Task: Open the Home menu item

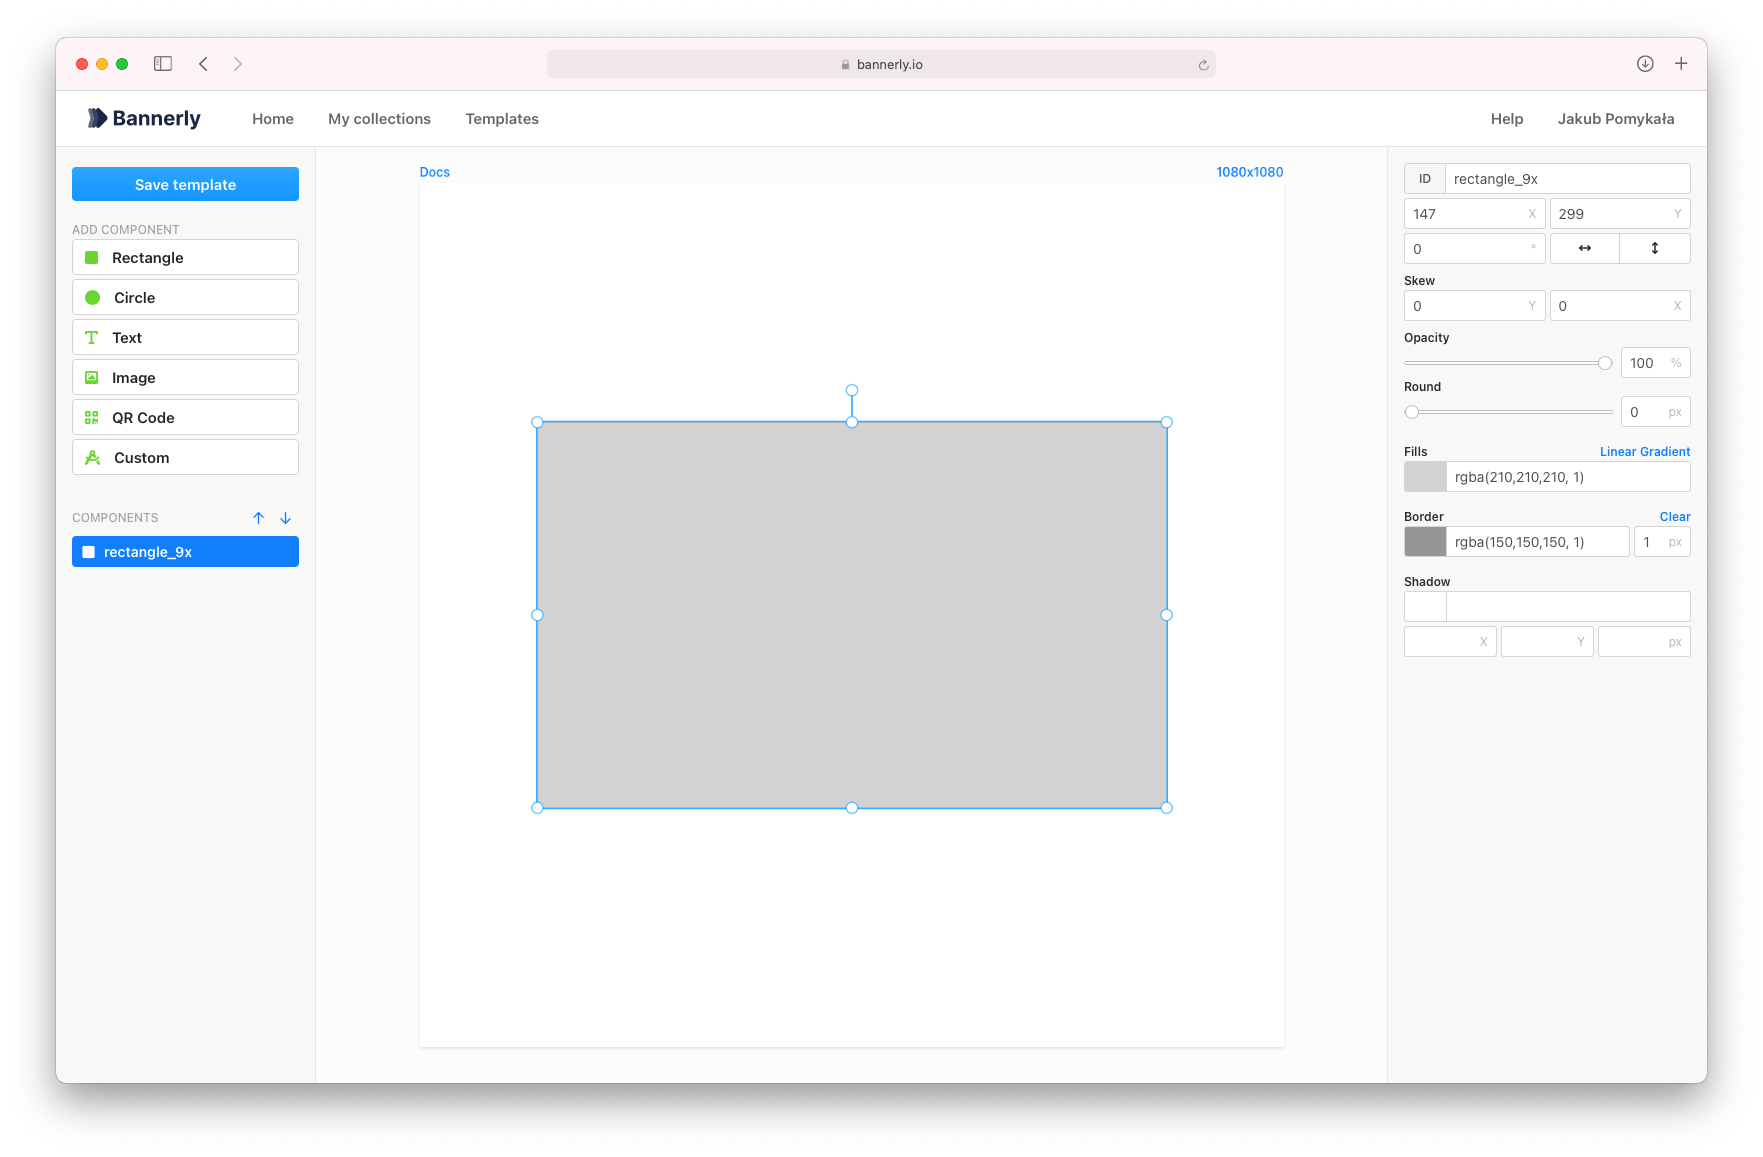Action: 273,119
